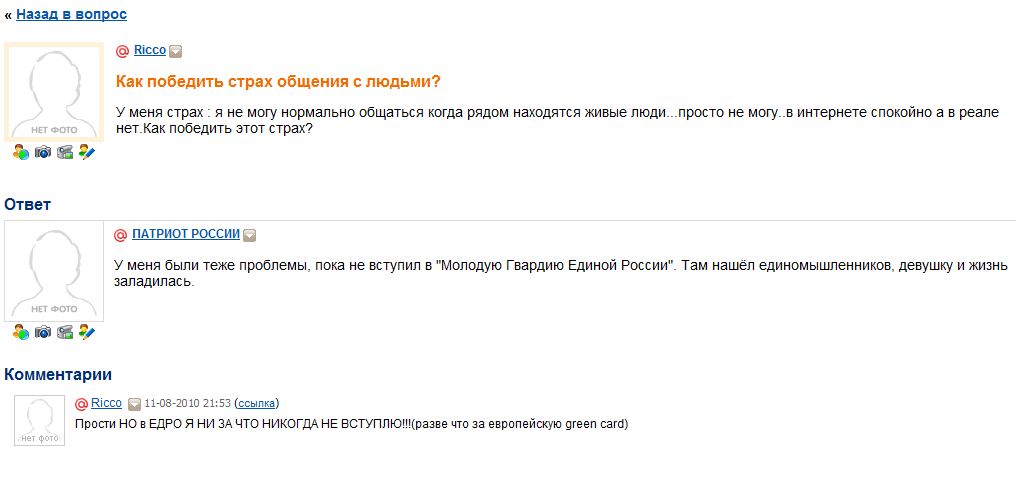This screenshot has width=1016, height=488.
Task: Click the @ mail icon beside question author Ricco
Action: click(x=122, y=51)
